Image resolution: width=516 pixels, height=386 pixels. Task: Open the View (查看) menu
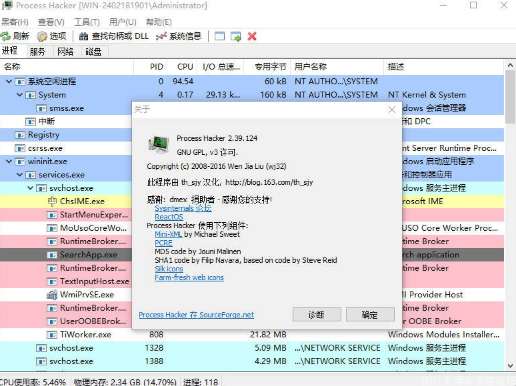51,22
